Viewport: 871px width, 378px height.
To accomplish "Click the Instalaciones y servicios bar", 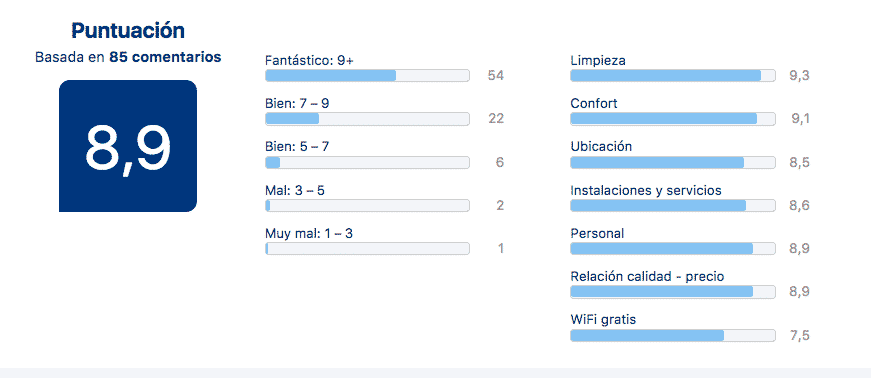I will 673,206.
